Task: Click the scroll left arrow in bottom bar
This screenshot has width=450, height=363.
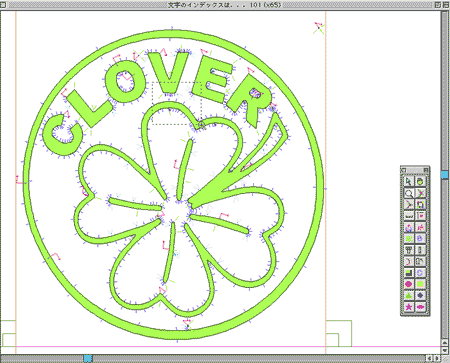Action: (x=430, y=358)
